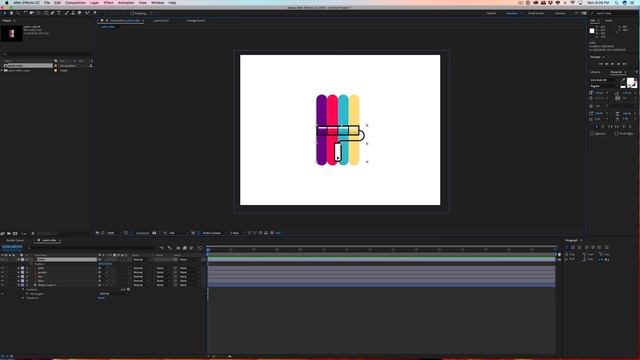The image size is (640, 360).
Task: Select the Puppet Pin tool
Action: point(94,13)
